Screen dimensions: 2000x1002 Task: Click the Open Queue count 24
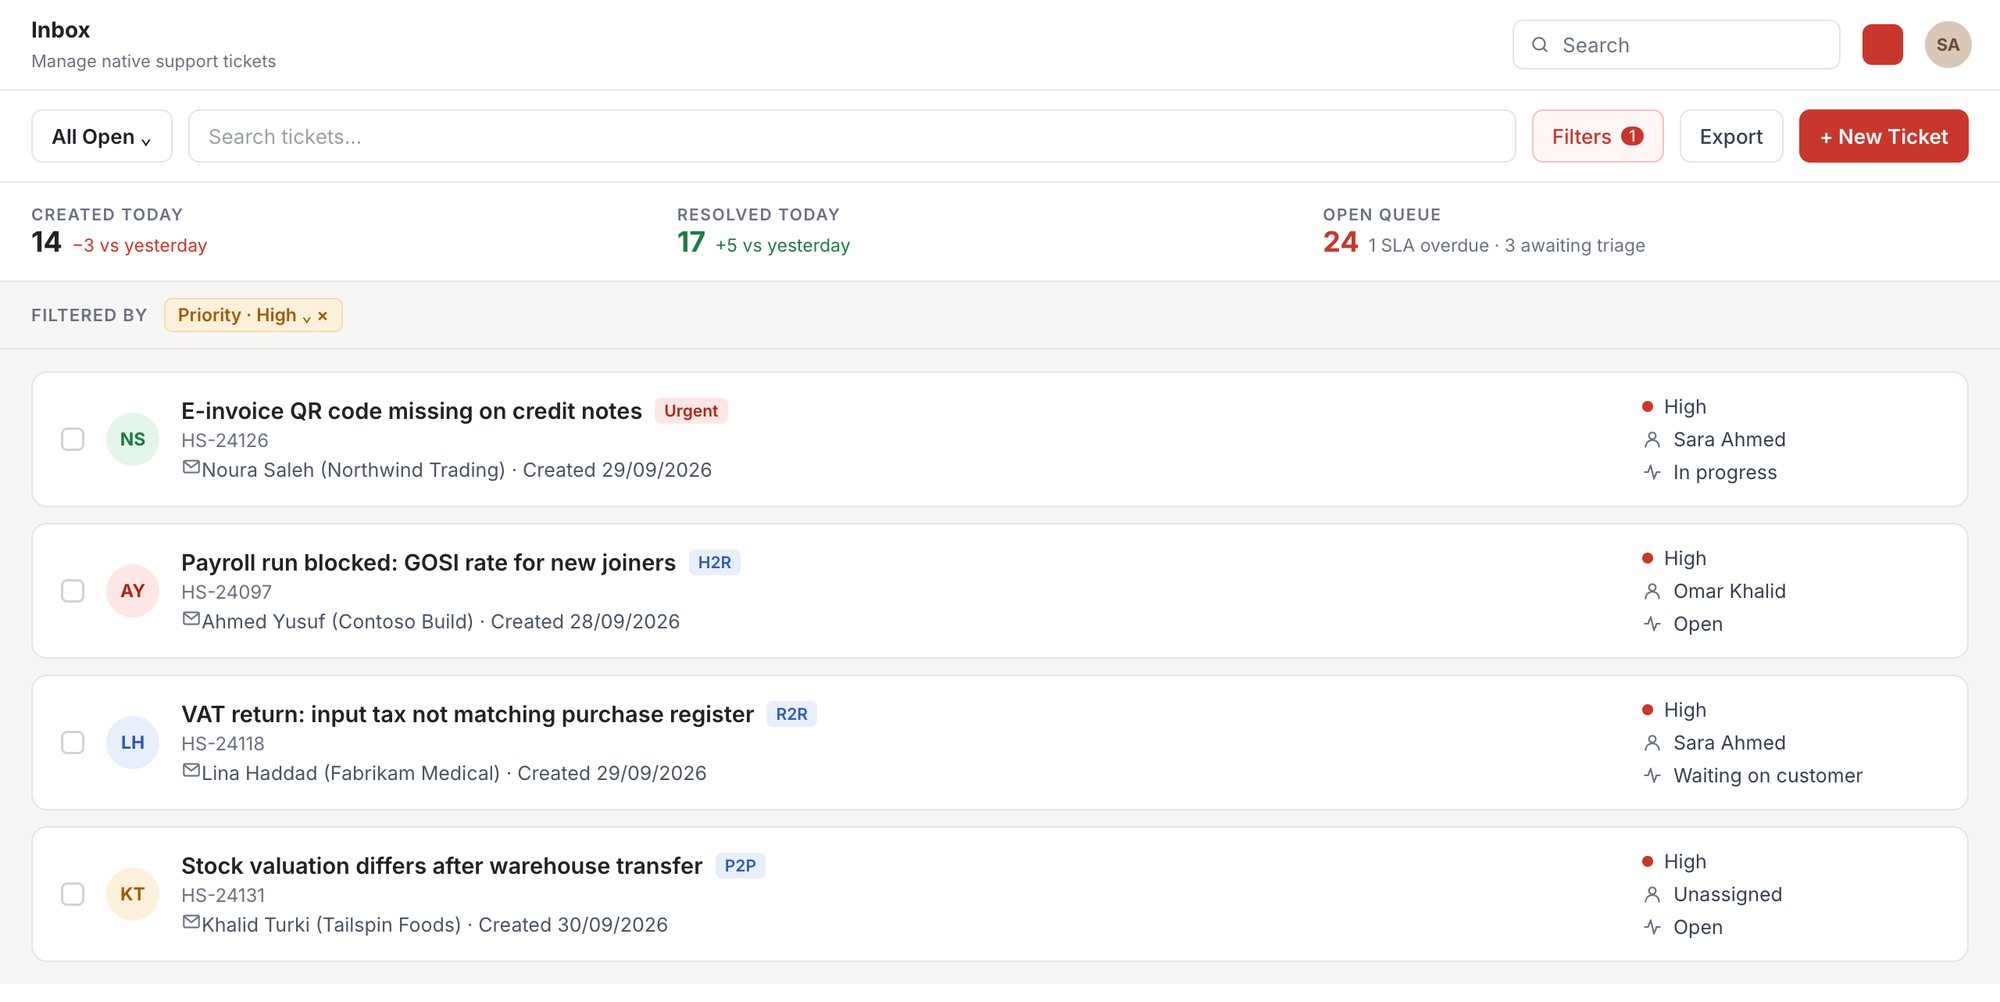click(1340, 242)
